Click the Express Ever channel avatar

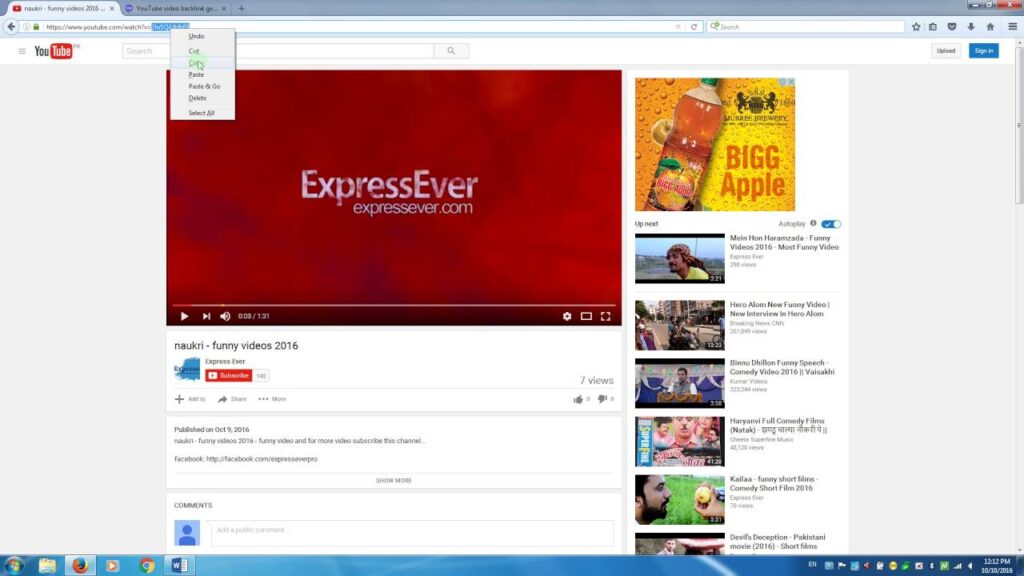tap(187, 369)
